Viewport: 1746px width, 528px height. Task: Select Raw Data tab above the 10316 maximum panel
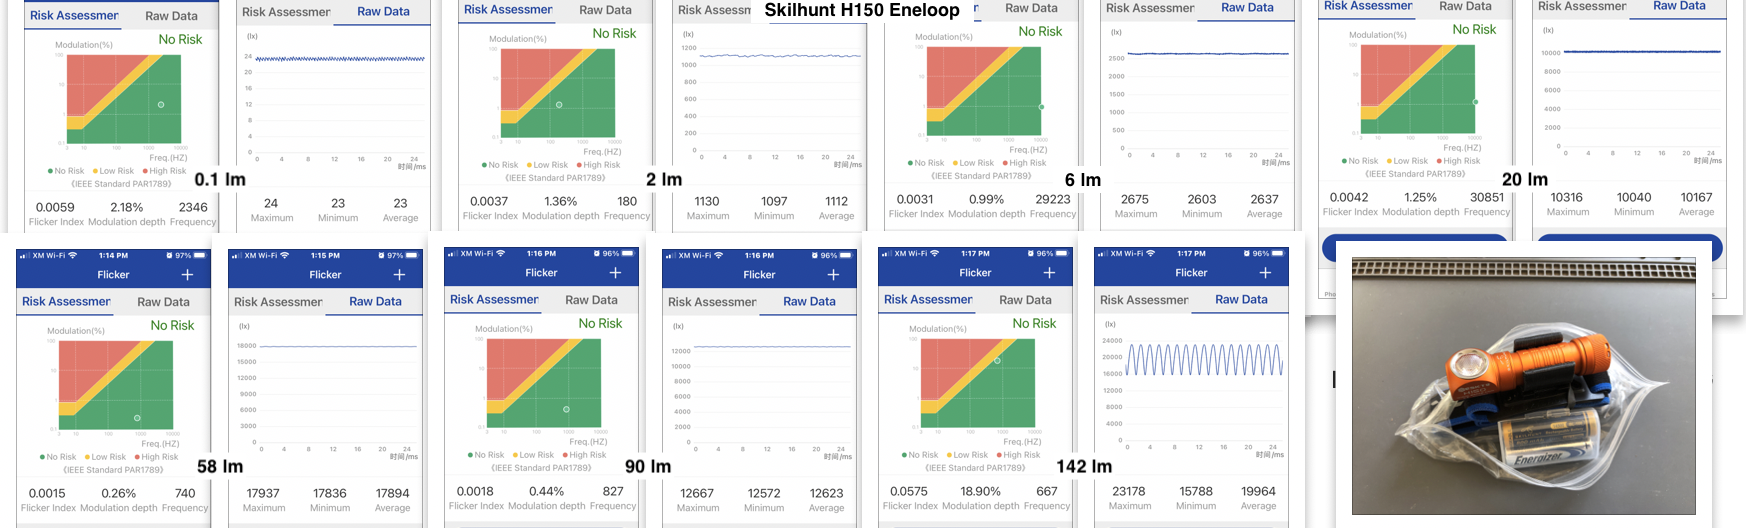(1679, 6)
